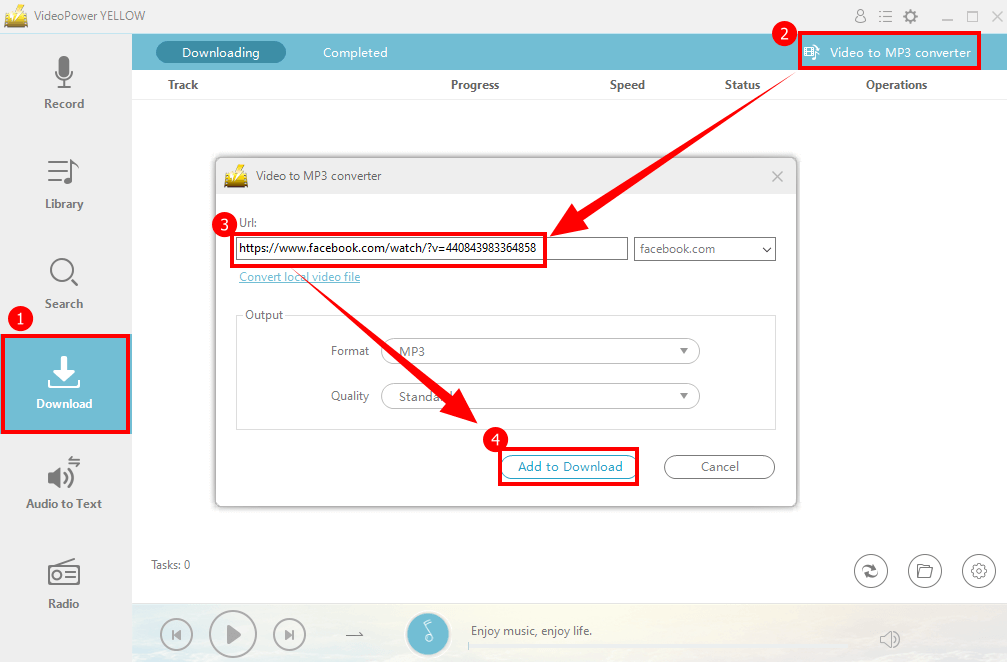
Task: Go to the Download section
Action: tap(65, 383)
